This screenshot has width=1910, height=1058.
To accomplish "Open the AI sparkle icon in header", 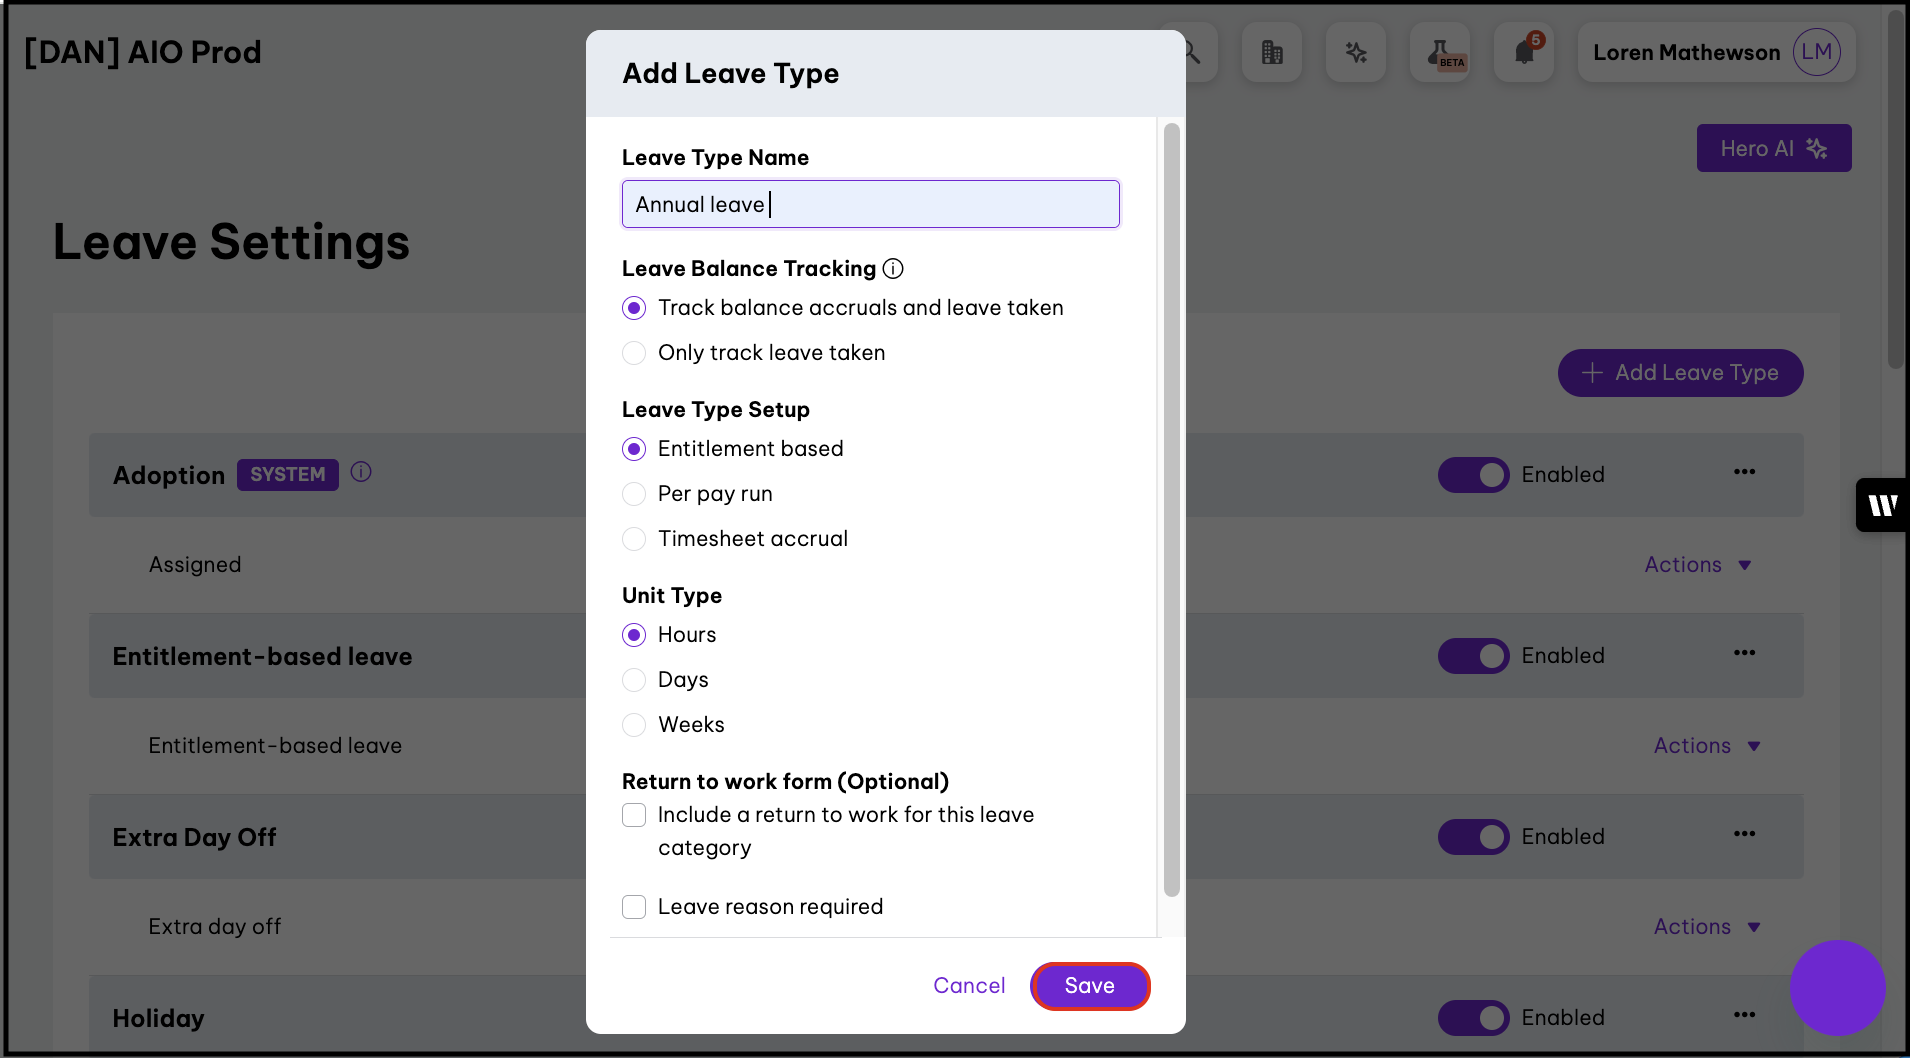I will (x=1355, y=52).
